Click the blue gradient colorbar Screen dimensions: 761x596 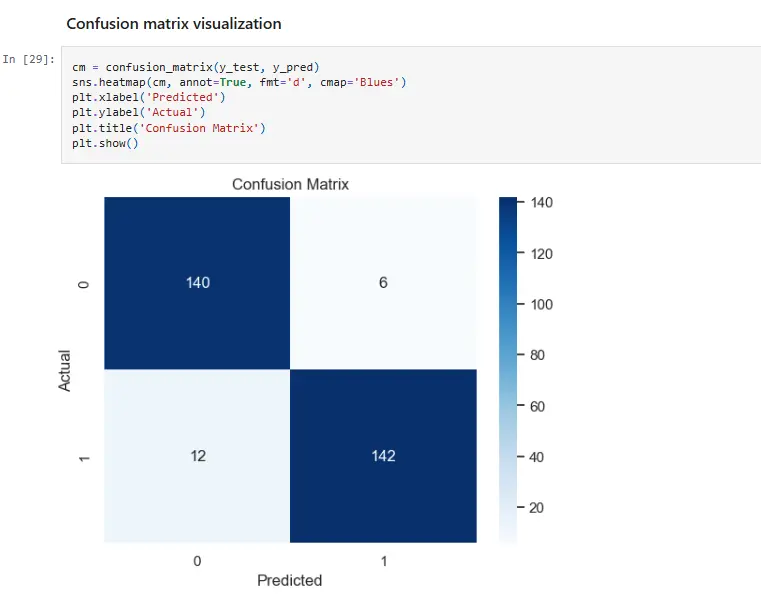tap(507, 370)
